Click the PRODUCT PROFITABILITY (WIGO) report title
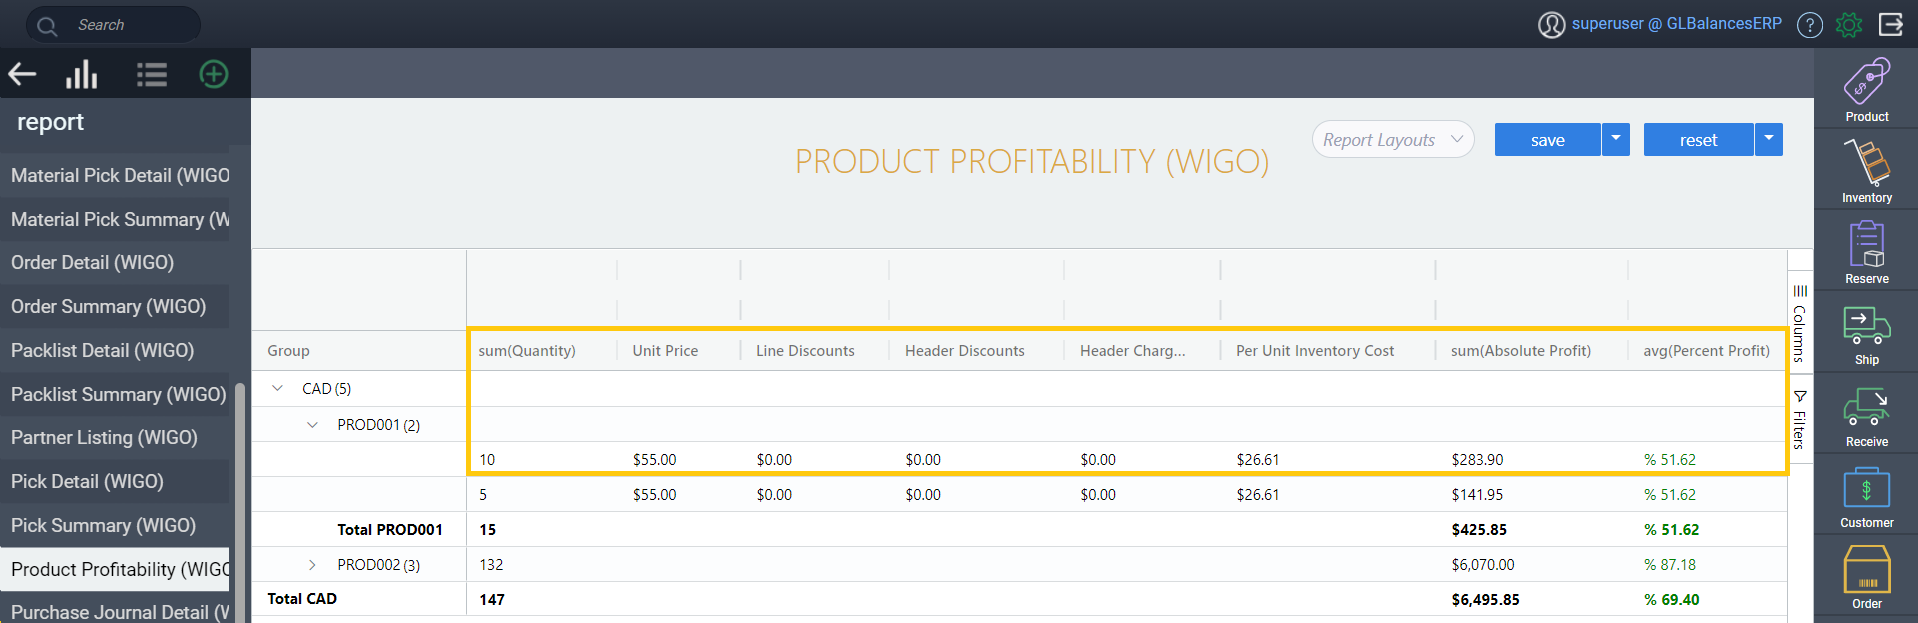The width and height of the screenshot is (1918, 623). pyautogui.click(x=1032, y=161)
